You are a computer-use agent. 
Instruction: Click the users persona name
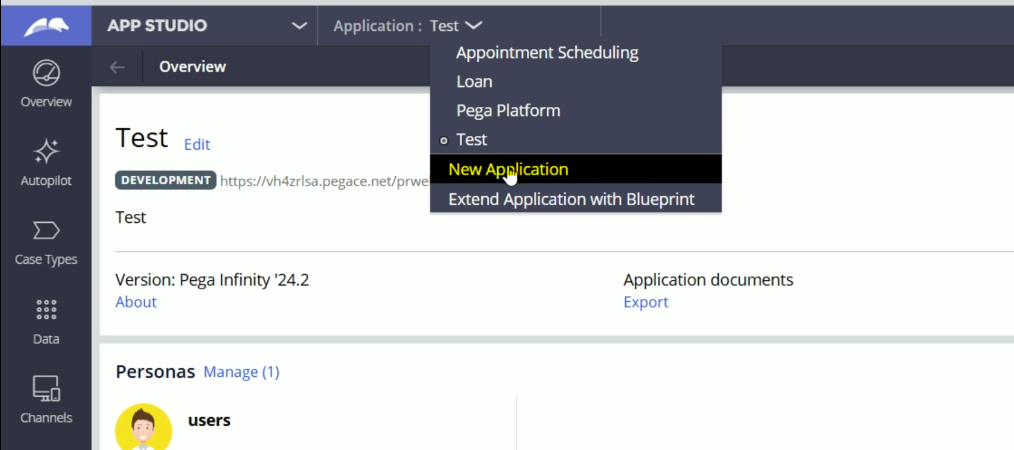click(209, 420)
